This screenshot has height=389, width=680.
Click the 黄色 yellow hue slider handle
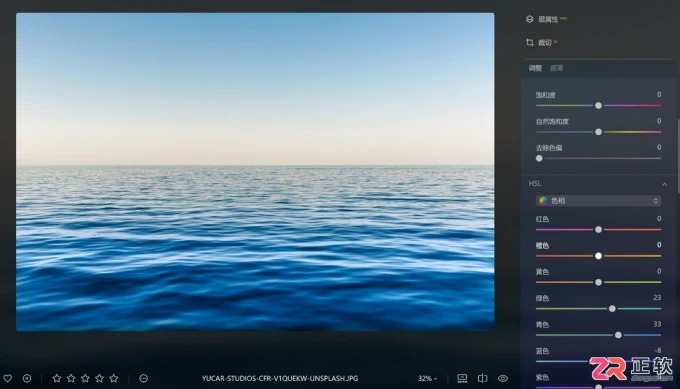[x=598, y=282]
